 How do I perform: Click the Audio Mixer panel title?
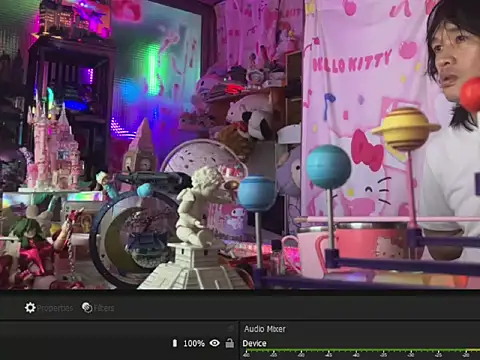click(x=265, y=329)
